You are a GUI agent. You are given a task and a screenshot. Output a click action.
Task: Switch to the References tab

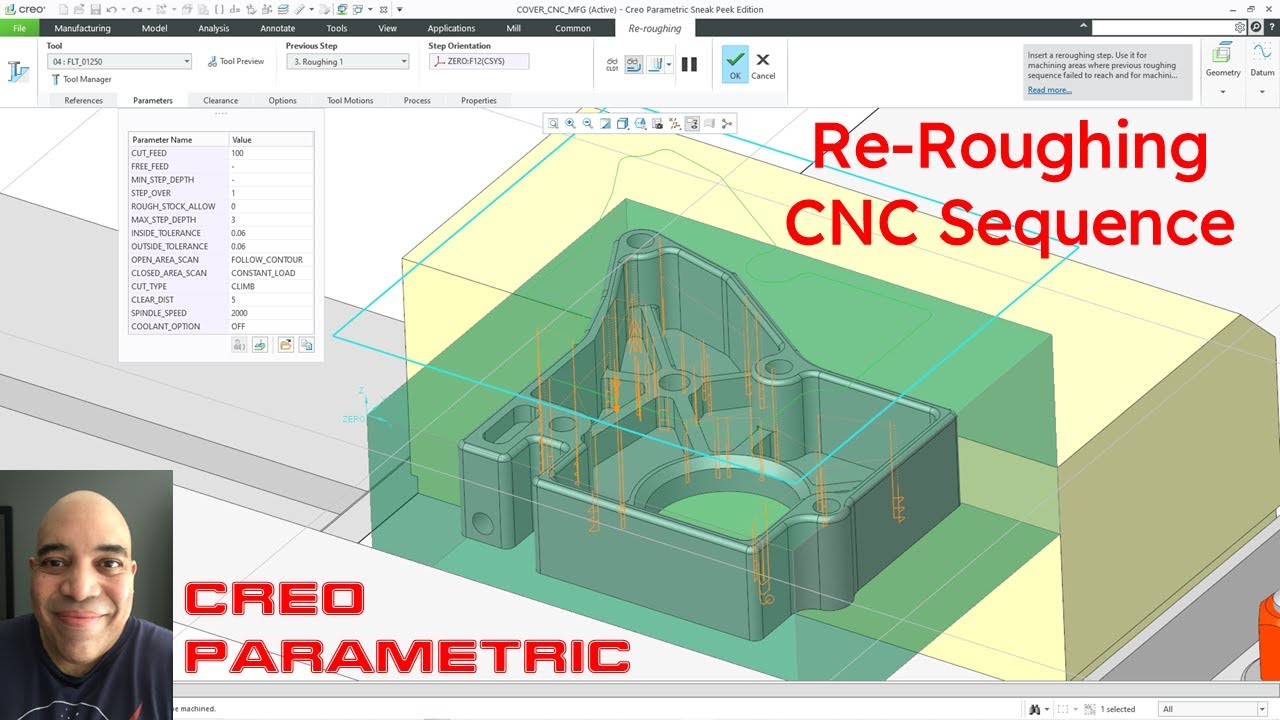[83, 100]
